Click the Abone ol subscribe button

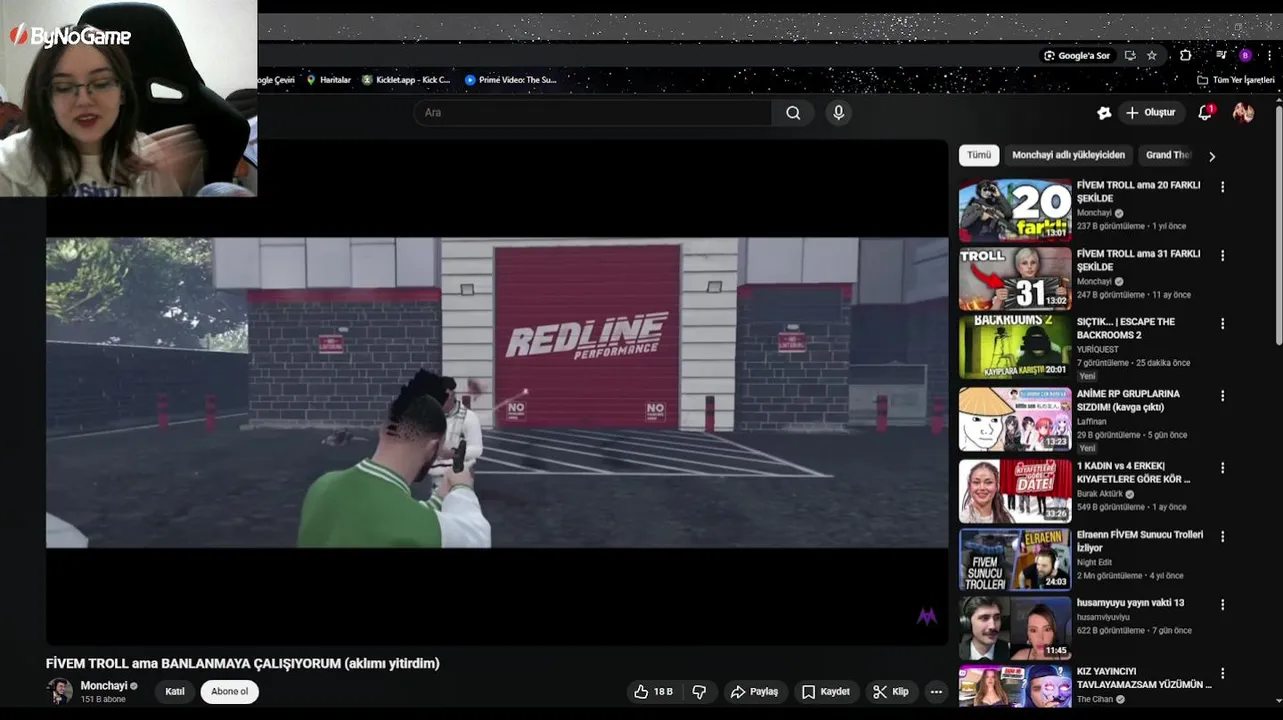click(x=229, y=692)
